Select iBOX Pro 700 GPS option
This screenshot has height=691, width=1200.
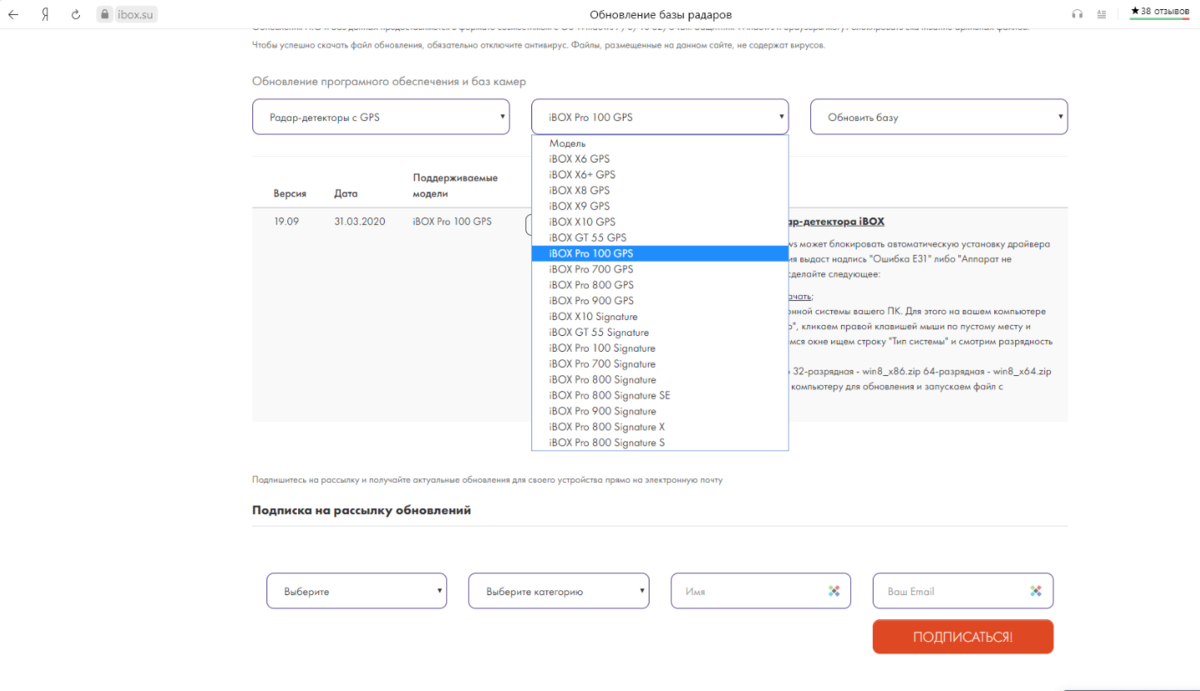tap(660, 269)
